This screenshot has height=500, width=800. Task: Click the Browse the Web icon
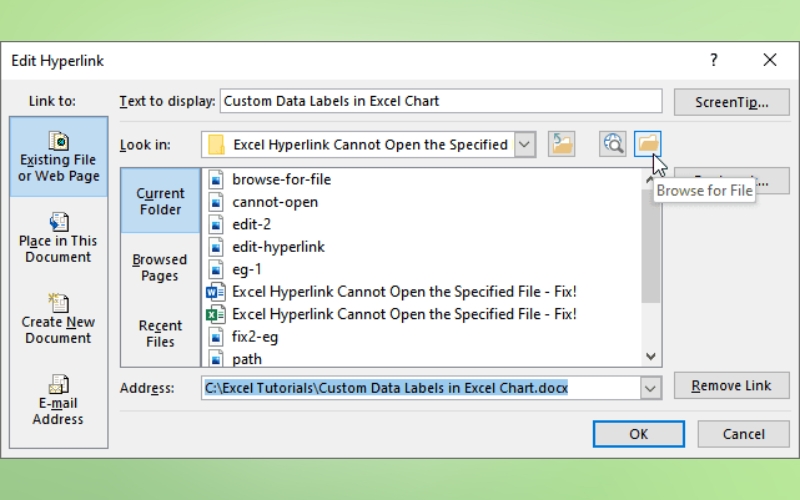click(613, 144)
